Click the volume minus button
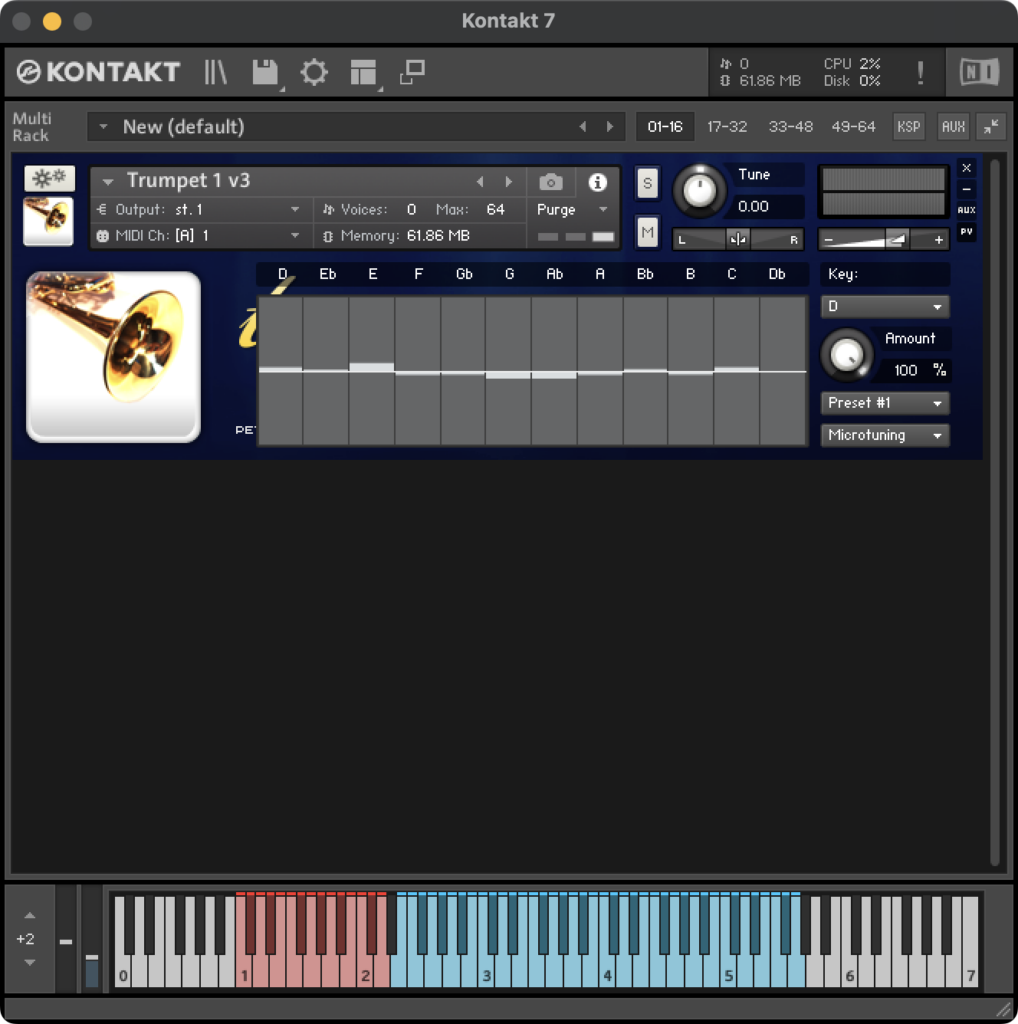This screenshot has height=1024, width=1018. click(x=829, y=240)
